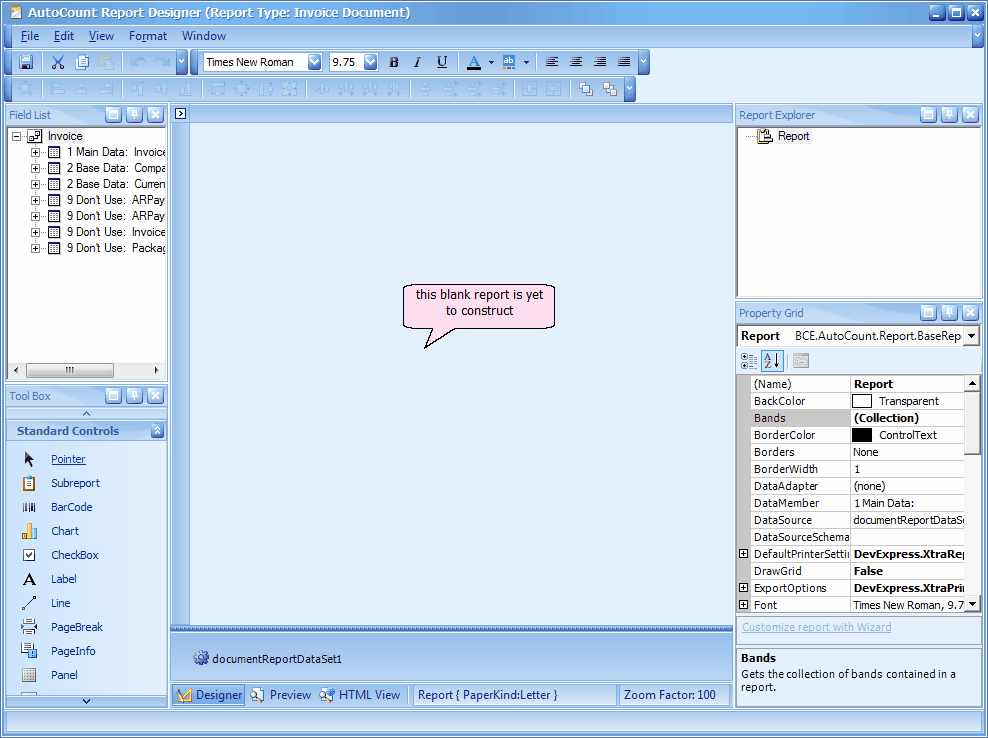The image size is (988, 738).
Task: Open the Report object selector dropdown
Action: pos(972,336)
